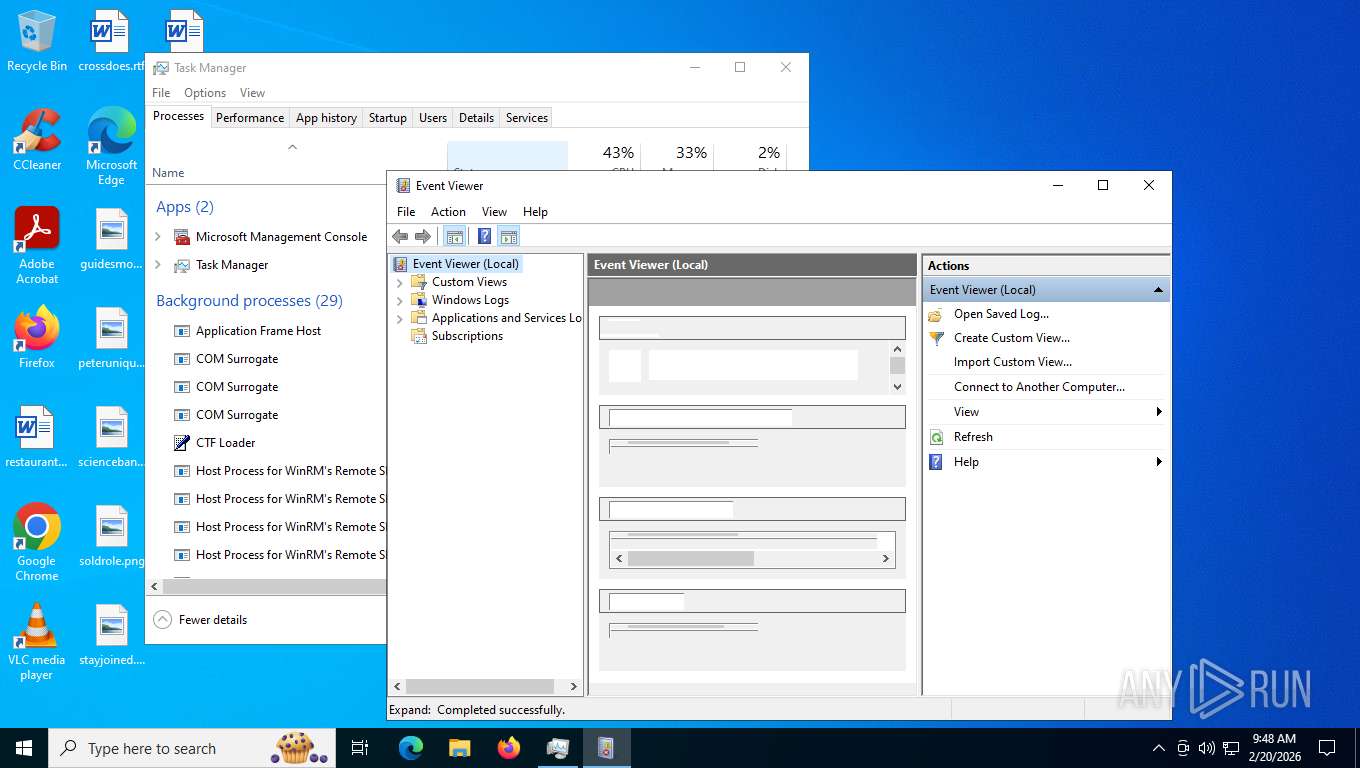Screen dimensions: 1360x768
Task: Click the Back arrow in Event Viewer toolbar
Action: [400, 237]
